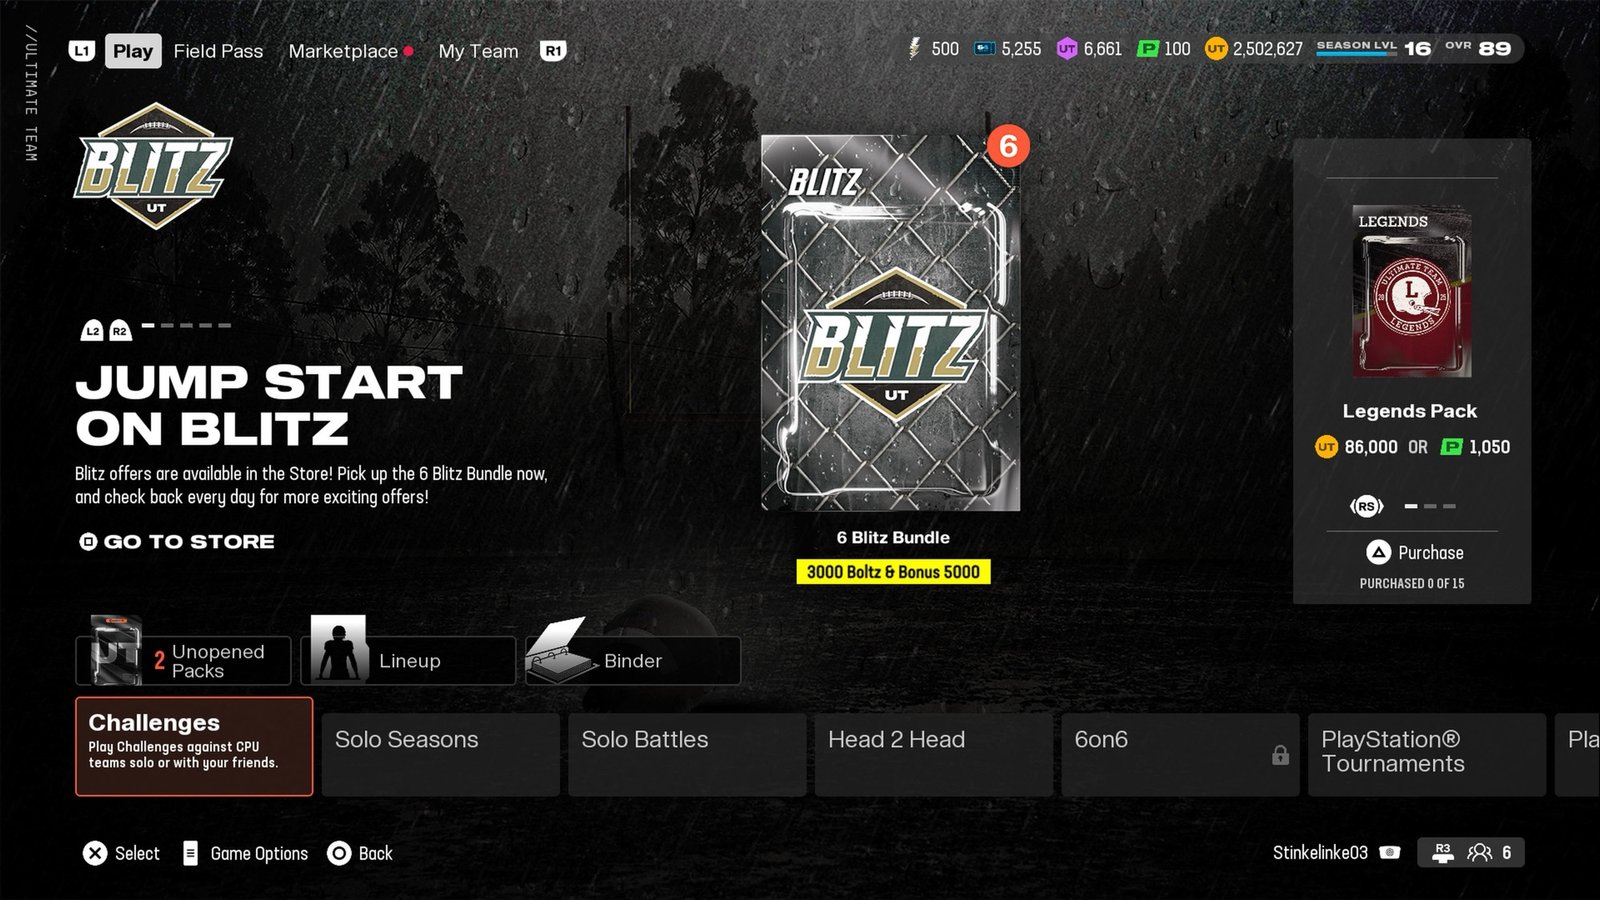Select the Play tab

point(133,51)
